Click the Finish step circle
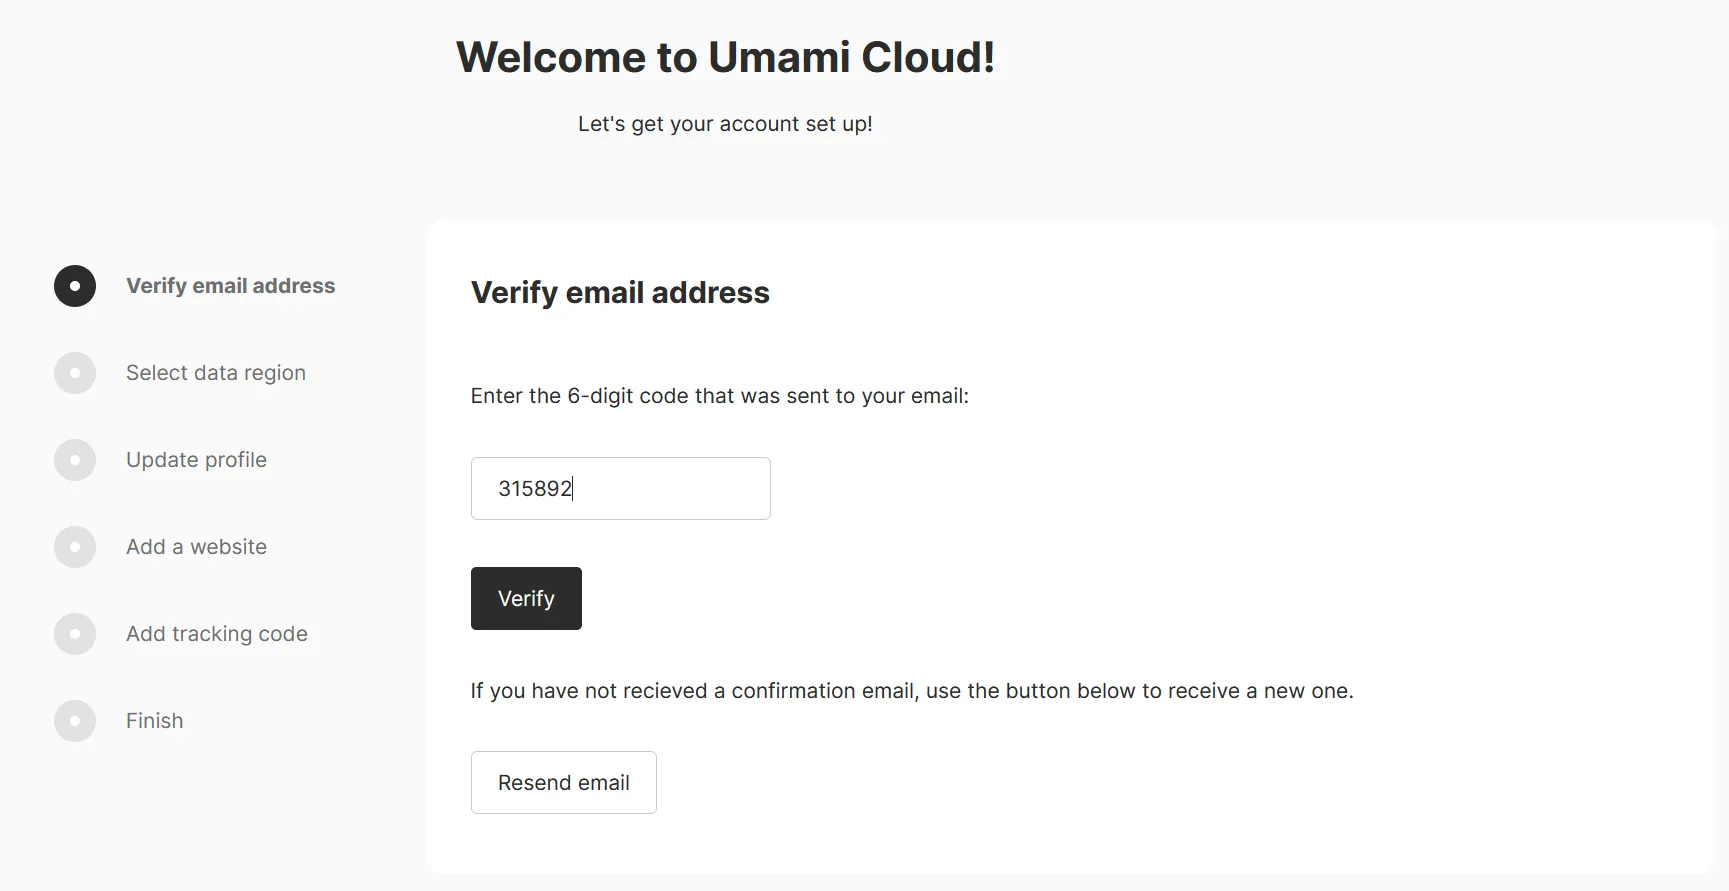 tap(75, 721)
